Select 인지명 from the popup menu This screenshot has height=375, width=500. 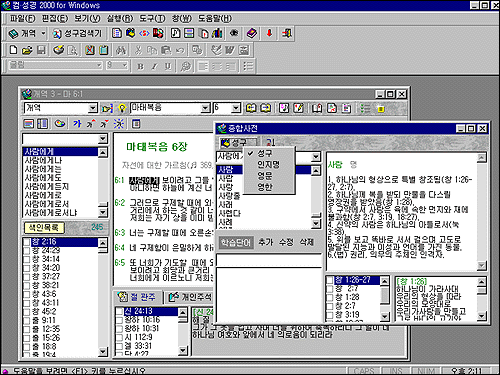(269, 164)
